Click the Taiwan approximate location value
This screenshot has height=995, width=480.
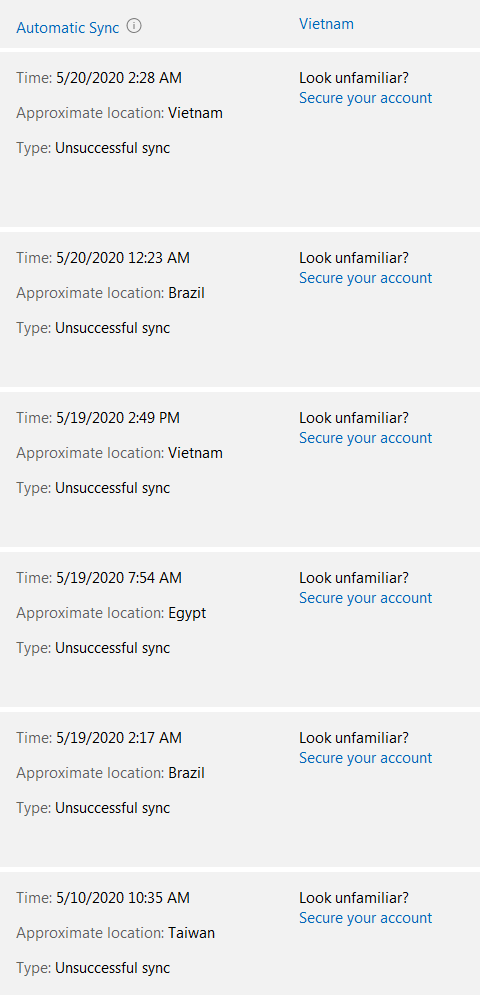pyautogui.click(x=192, y=933)
